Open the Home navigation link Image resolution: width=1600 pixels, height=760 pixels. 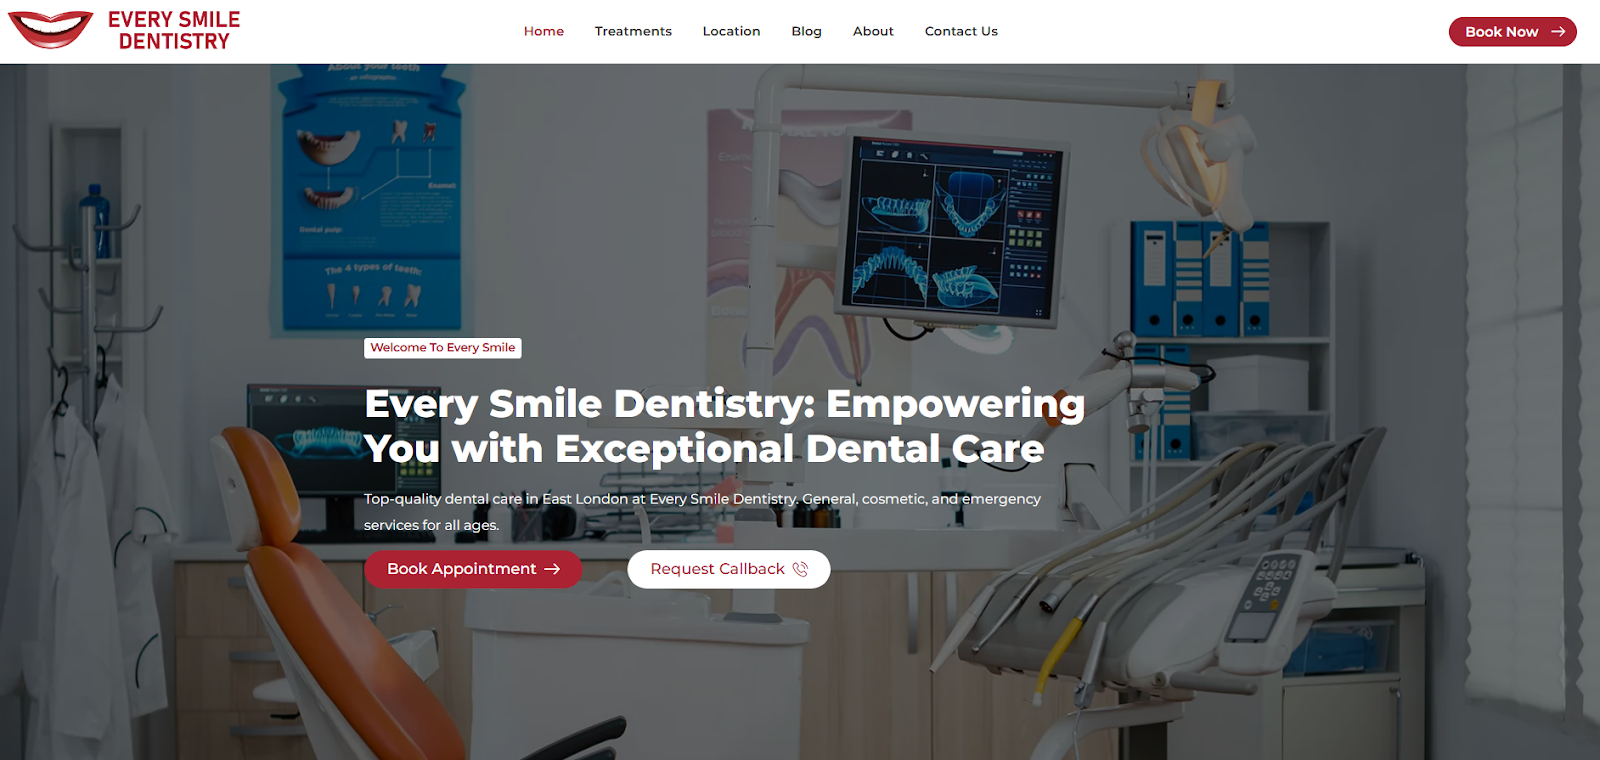pos(544,31)
